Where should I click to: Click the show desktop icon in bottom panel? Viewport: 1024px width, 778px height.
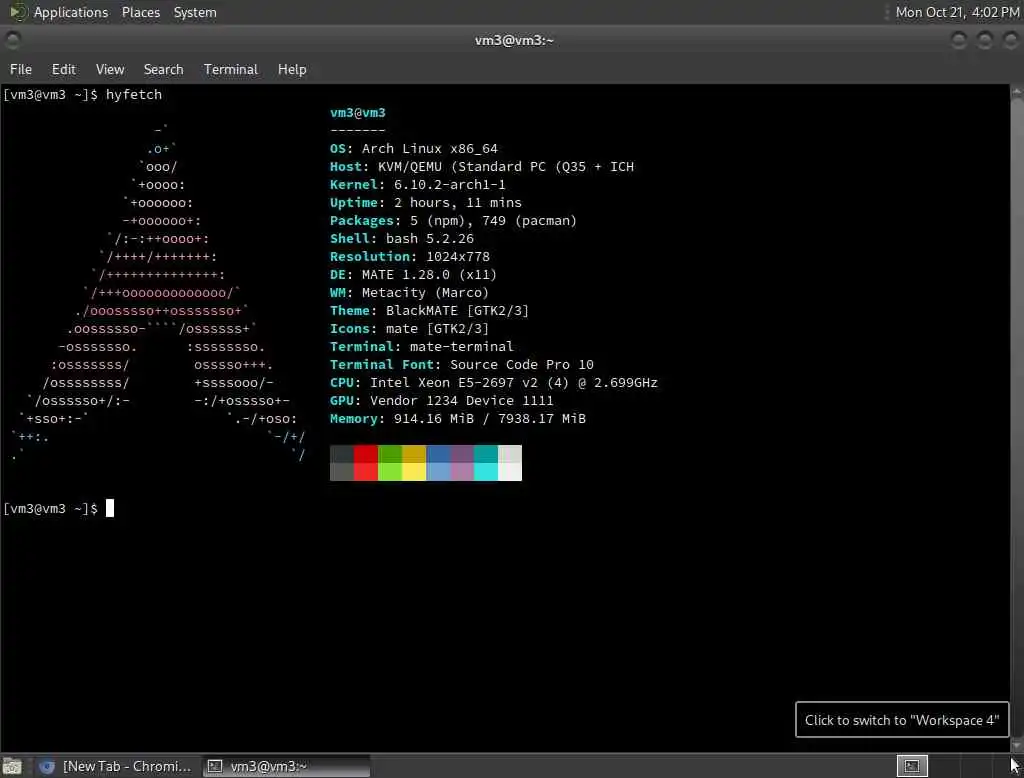pos(12,766)
